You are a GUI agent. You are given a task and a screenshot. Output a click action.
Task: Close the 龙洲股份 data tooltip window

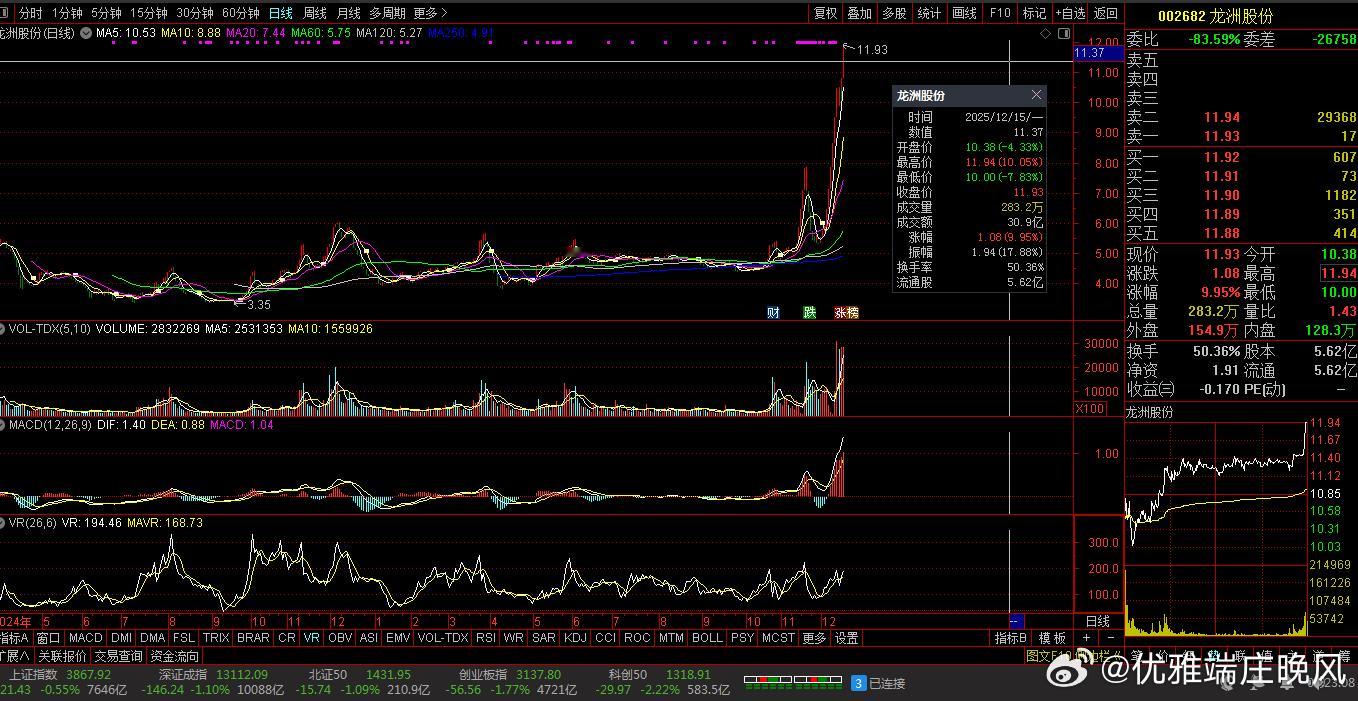point(1036,95)
